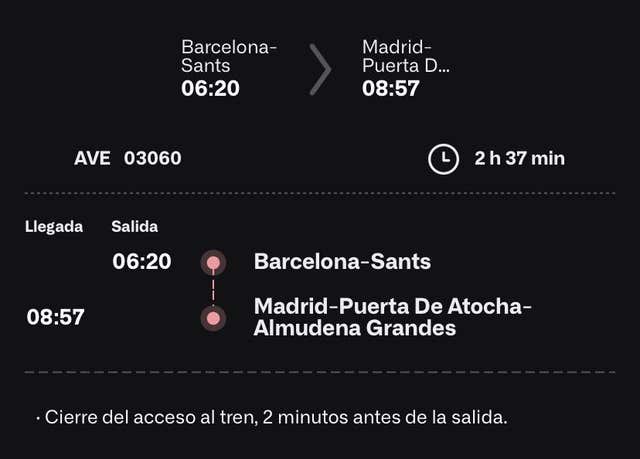Select the 08:57 Llegada time in the itinerary

(x=55, y=318)
